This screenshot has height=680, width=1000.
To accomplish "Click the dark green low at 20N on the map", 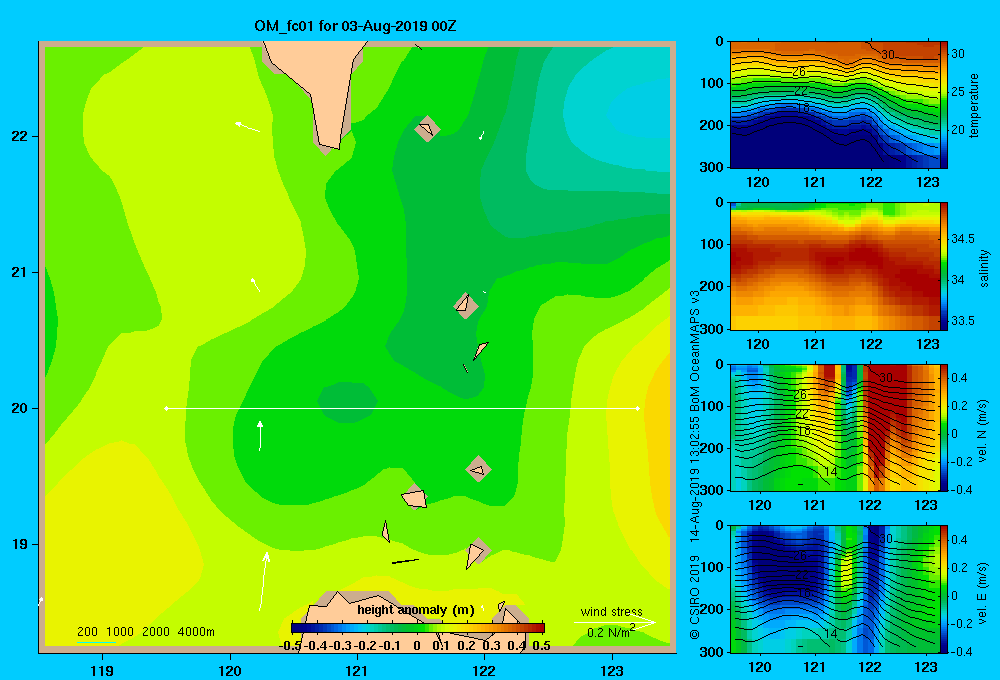I will coord(347,403).
